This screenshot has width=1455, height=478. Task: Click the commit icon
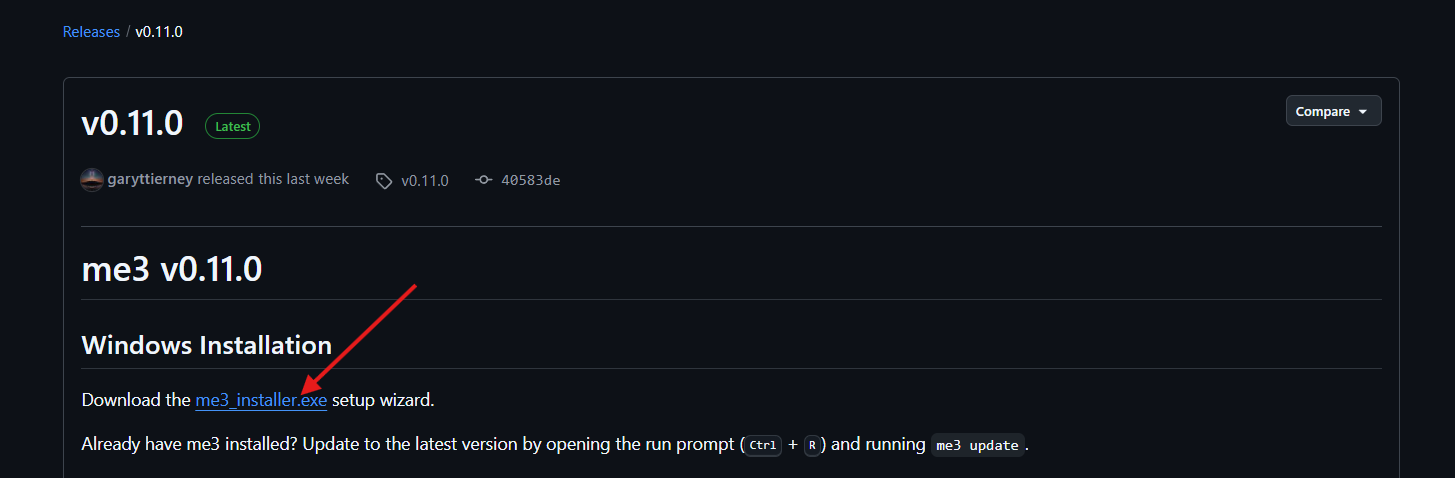click(484, 180)
